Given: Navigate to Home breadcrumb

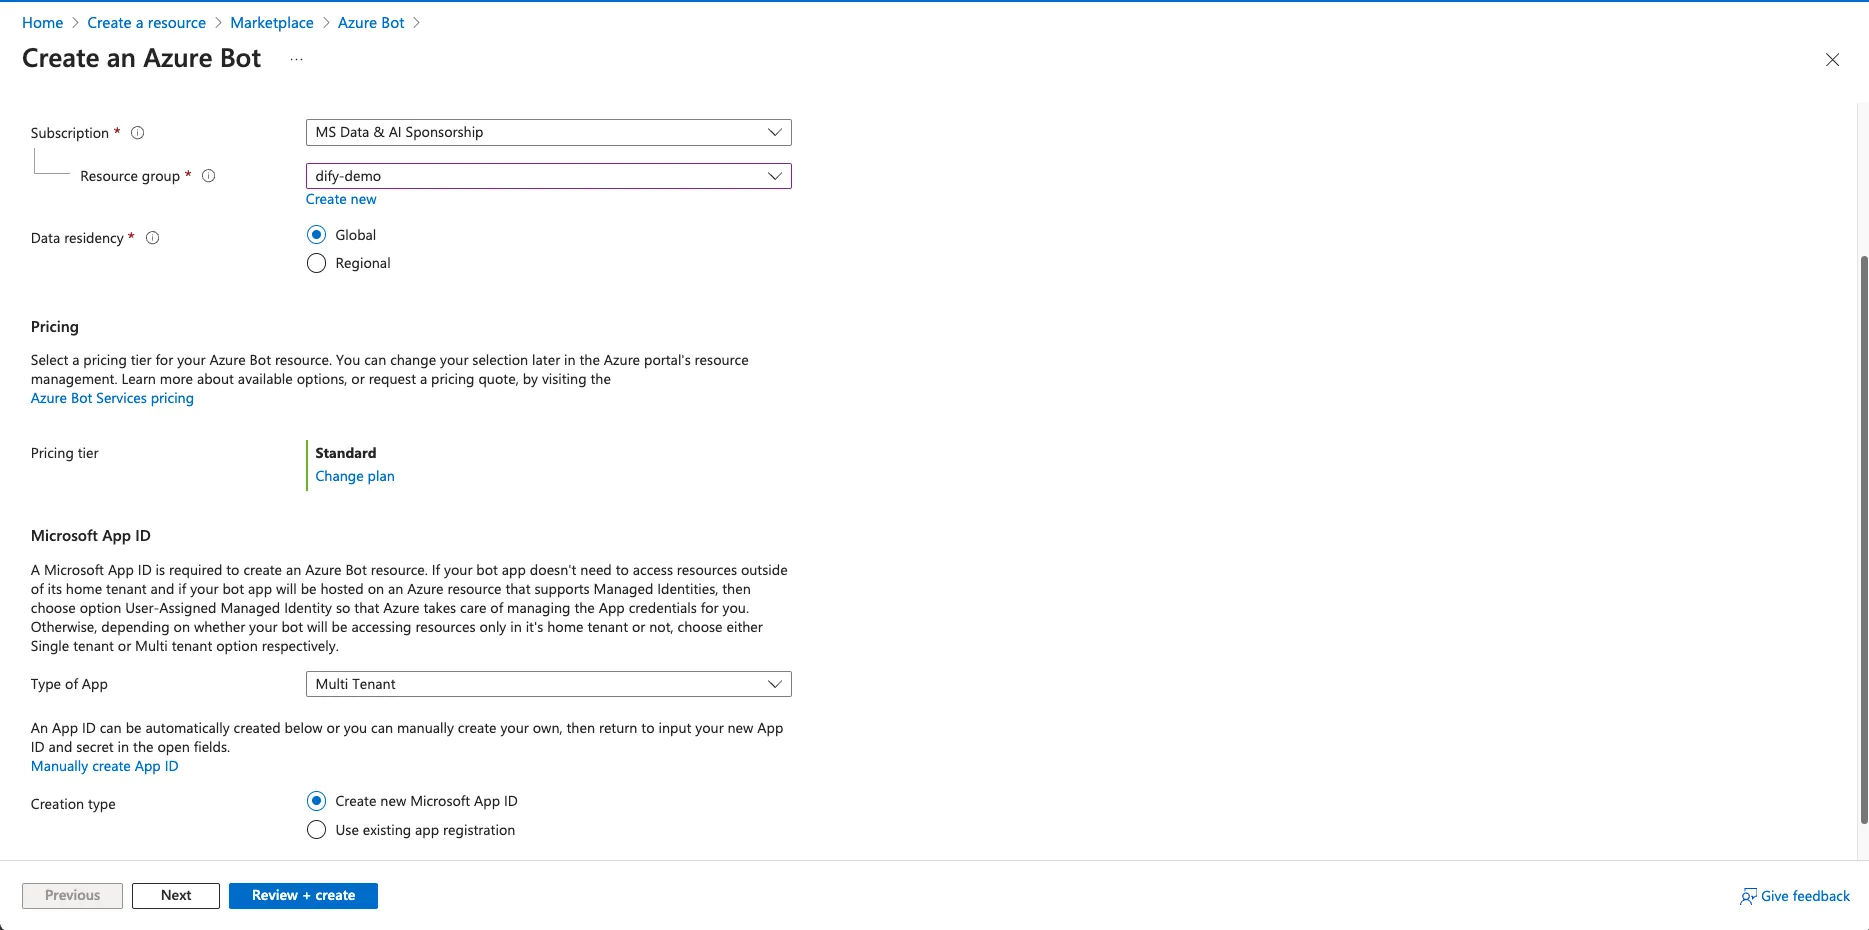Looking at the screenshot, I should pos(42,23).
